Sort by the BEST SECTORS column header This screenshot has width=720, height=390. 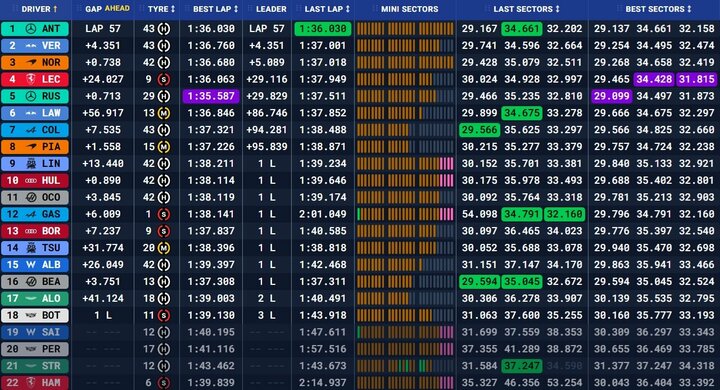pos(658,9)
